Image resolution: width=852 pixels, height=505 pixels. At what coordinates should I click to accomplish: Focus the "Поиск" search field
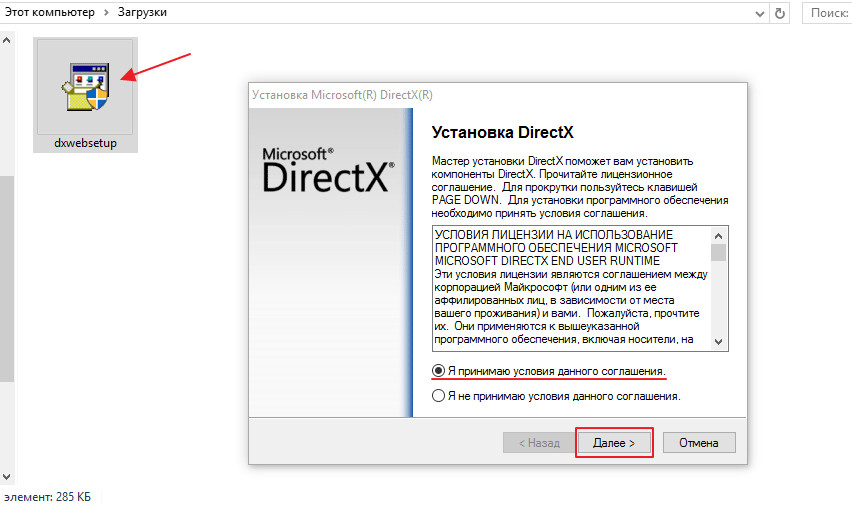pos(828,12)
